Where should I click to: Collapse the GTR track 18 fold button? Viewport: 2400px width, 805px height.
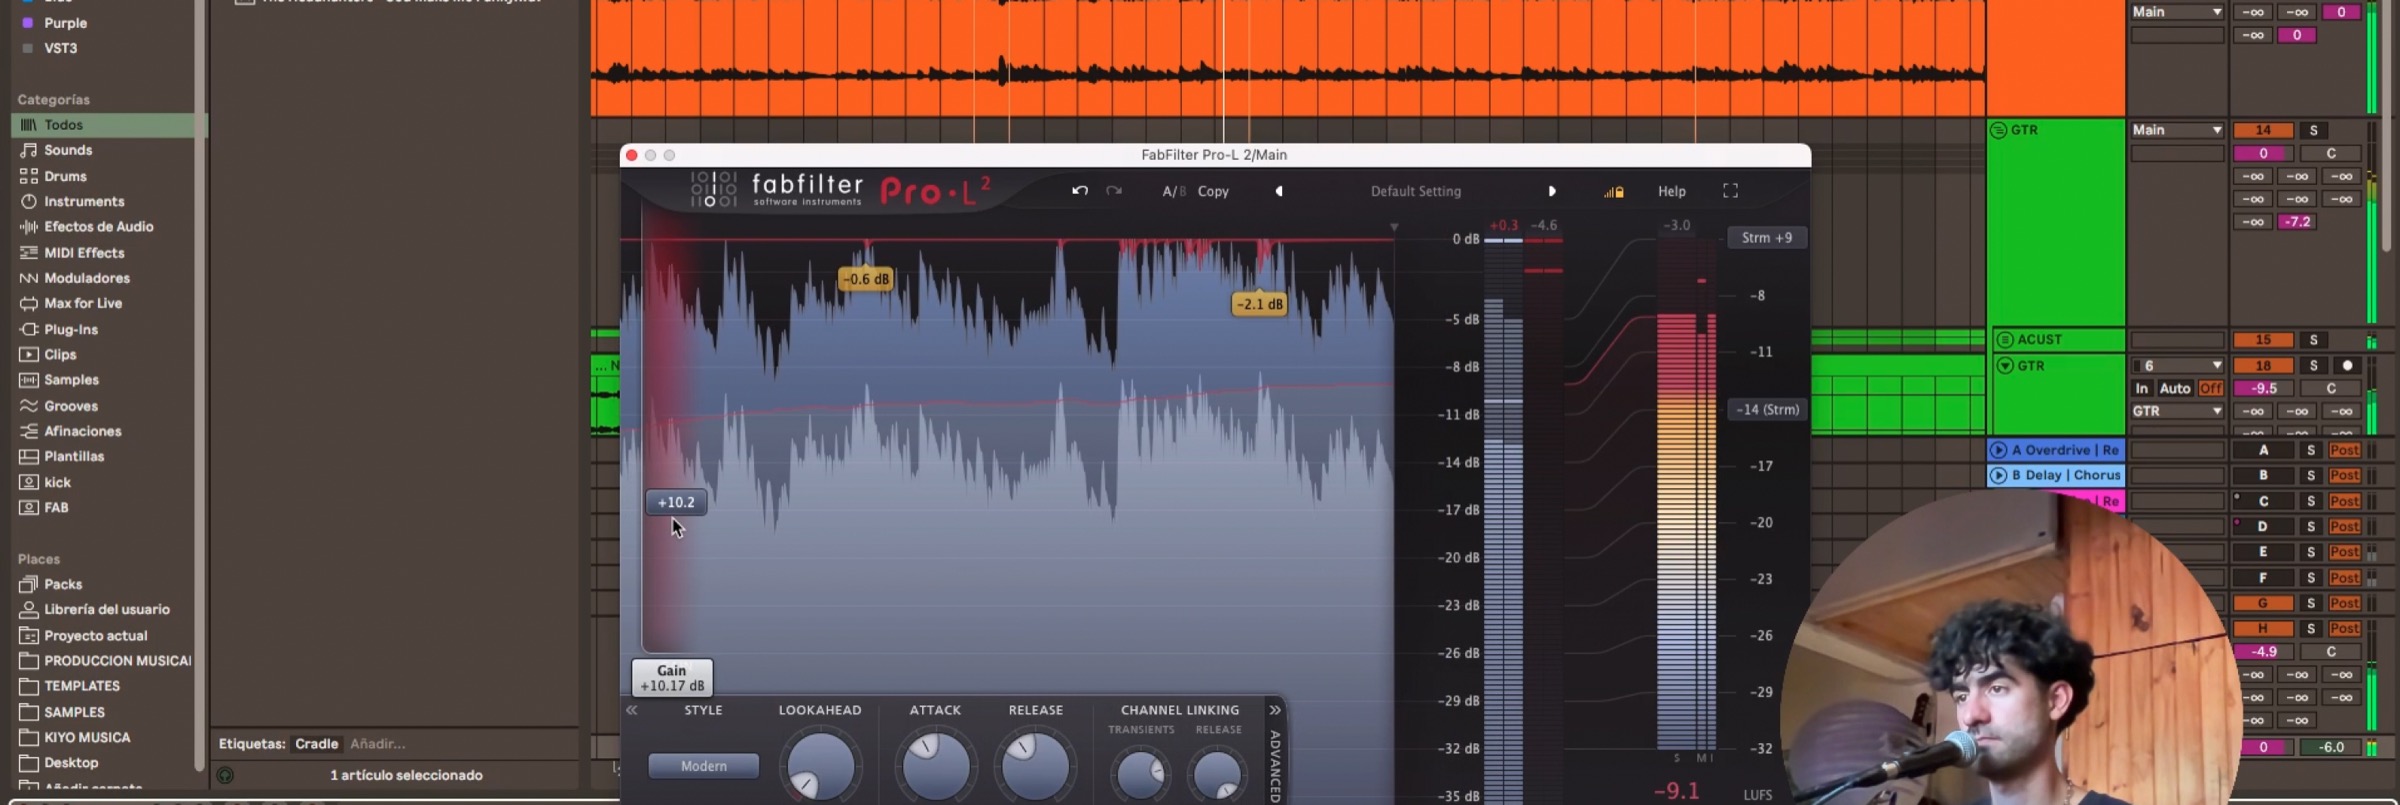pyautogui.click(x=2005, y=365)
